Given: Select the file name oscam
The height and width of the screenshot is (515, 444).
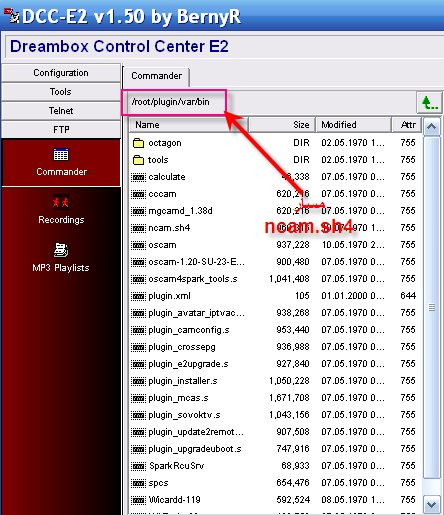Looking at the screenshot, I should point(162,245).
